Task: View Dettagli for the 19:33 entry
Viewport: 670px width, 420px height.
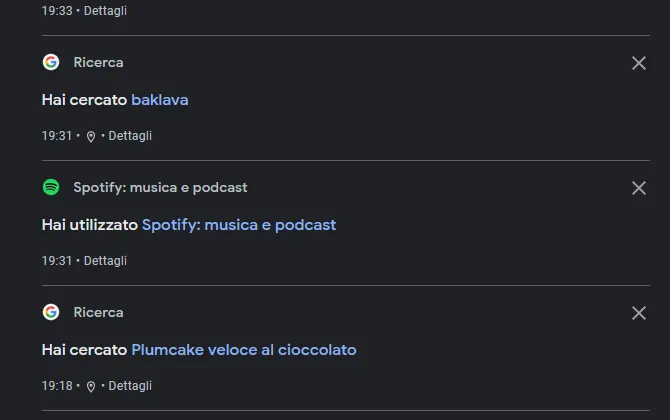Action: tap(105, 11)
